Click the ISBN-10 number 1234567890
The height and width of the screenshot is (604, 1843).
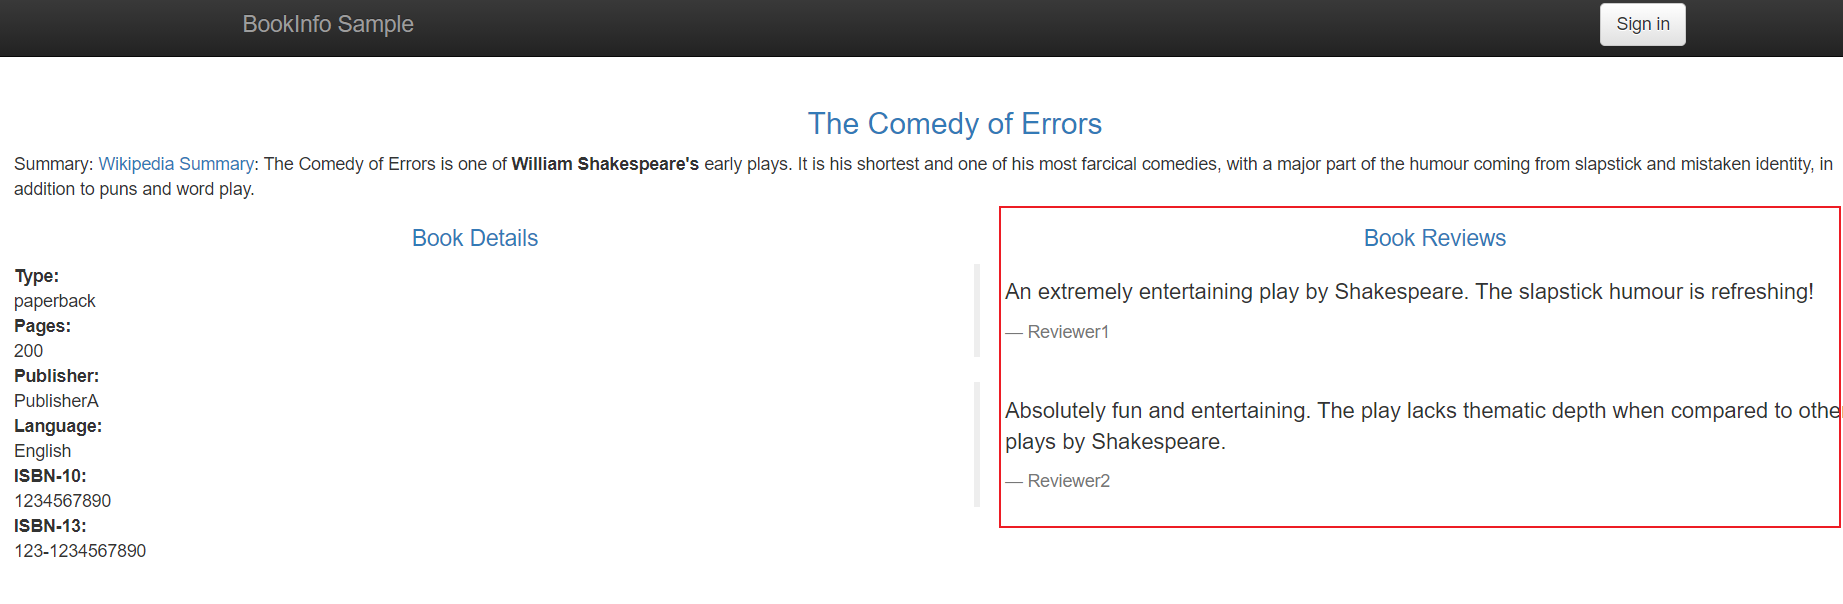click(62, 501)
